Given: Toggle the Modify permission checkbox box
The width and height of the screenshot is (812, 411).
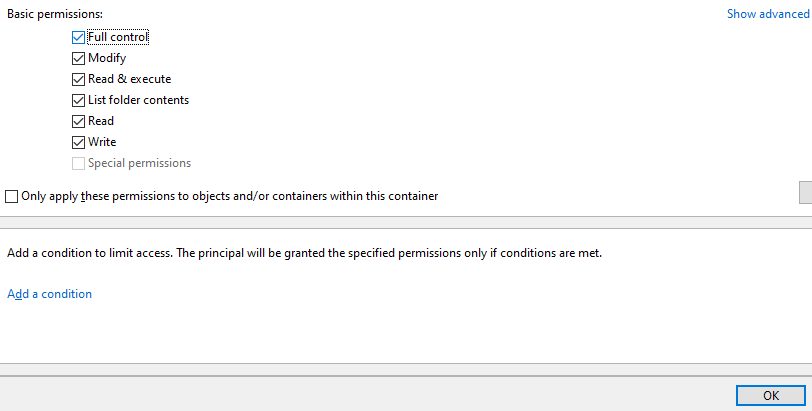Looking at the screenshot, I should [78, 58].
